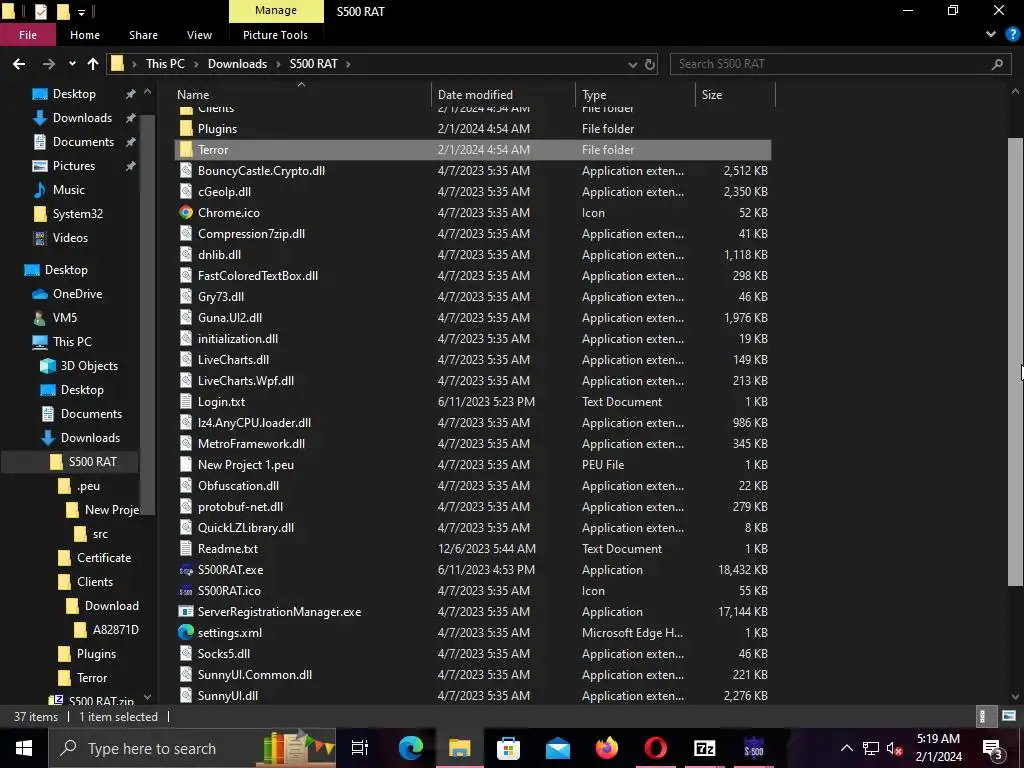Show hidden system tray icons
Screen dimensions: 1024x768
846,748
